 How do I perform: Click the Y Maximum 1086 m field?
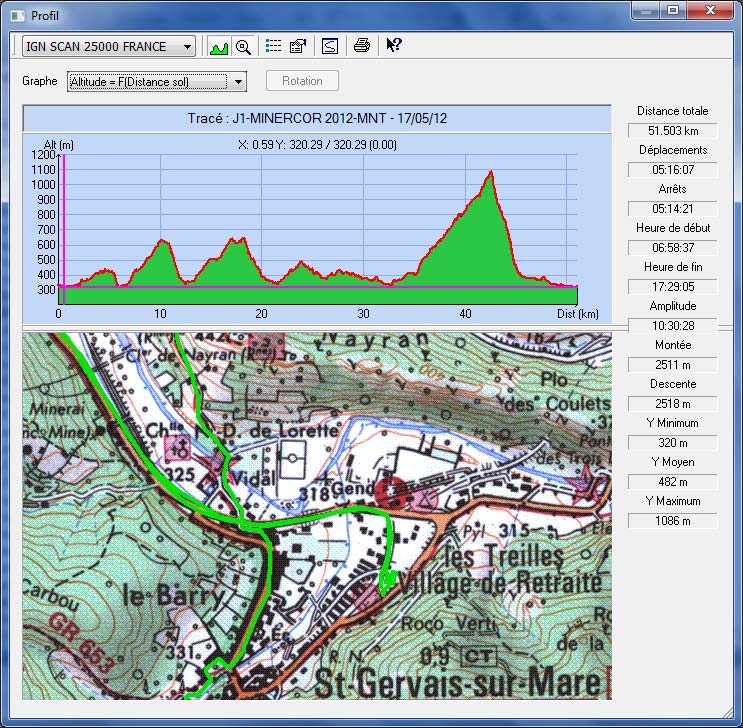point(672,521)
